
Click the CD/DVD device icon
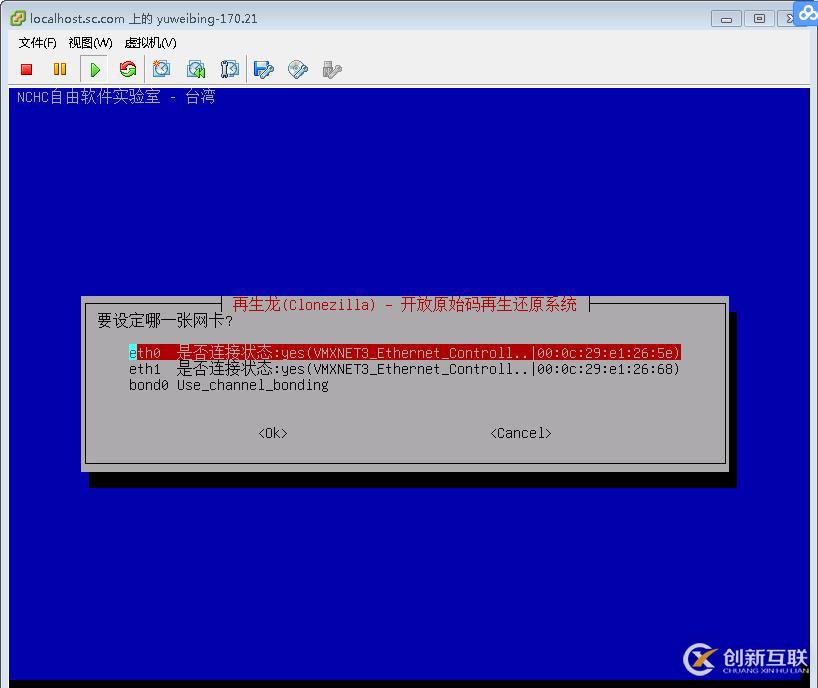(297, 69)
